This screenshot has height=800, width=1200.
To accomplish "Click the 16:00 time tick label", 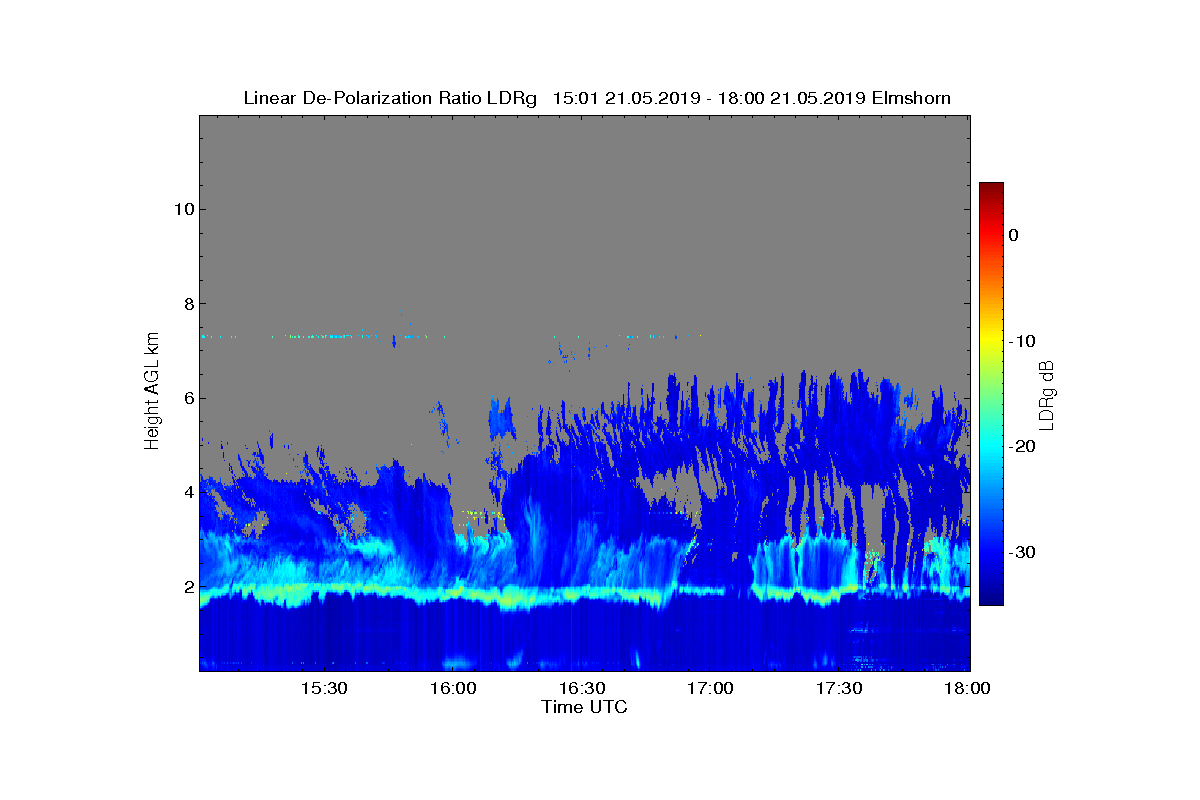I will click(x=453, y=689).
